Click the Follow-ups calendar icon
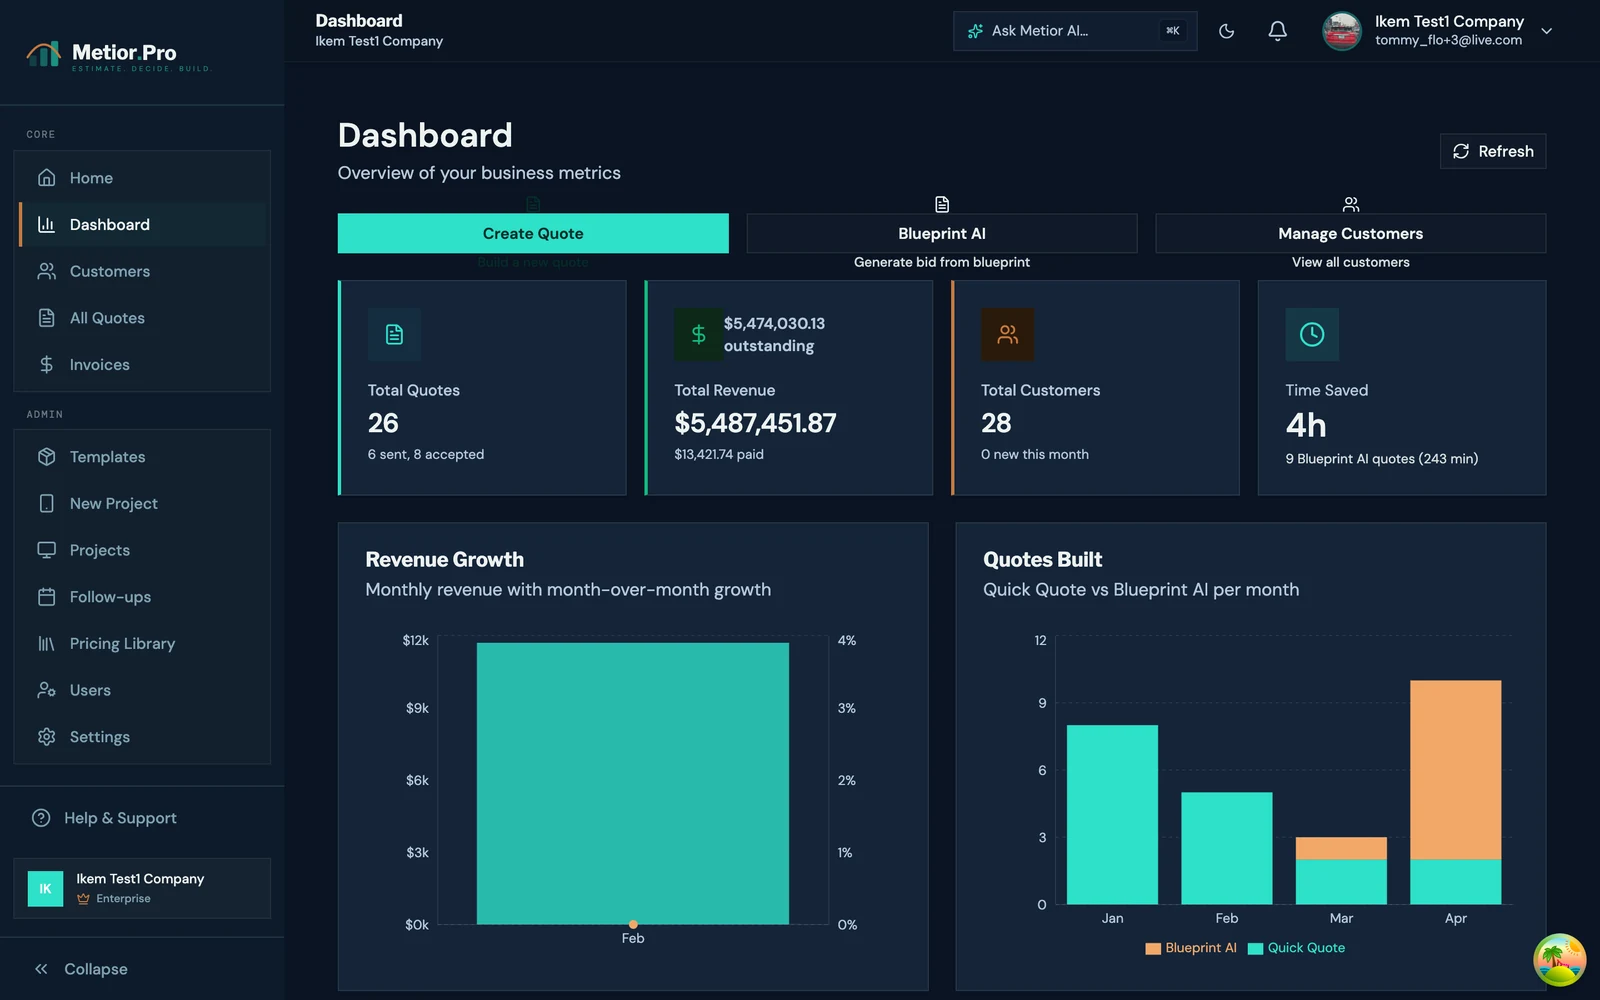The height and width of the screenshot is (1000, 1600). point(46,597)
